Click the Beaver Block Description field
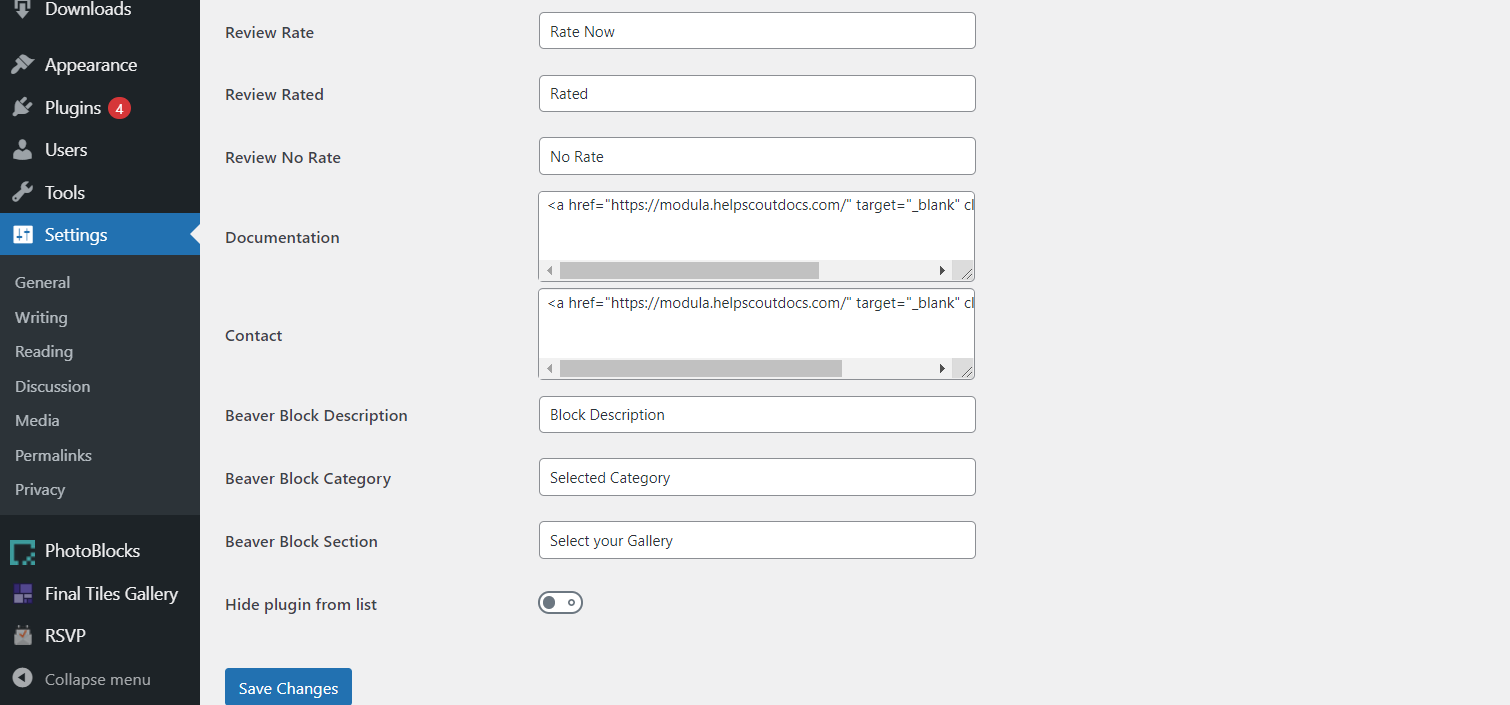The height and width of the screenshot is (705, 1510). [757, 414]
